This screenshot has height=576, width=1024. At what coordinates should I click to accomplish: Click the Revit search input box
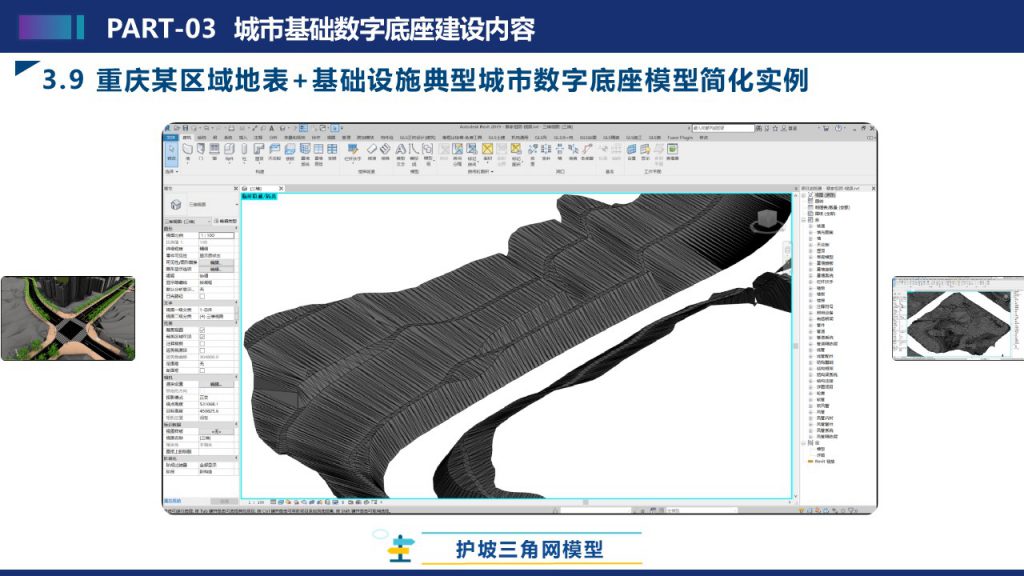(x=724, y=128)
